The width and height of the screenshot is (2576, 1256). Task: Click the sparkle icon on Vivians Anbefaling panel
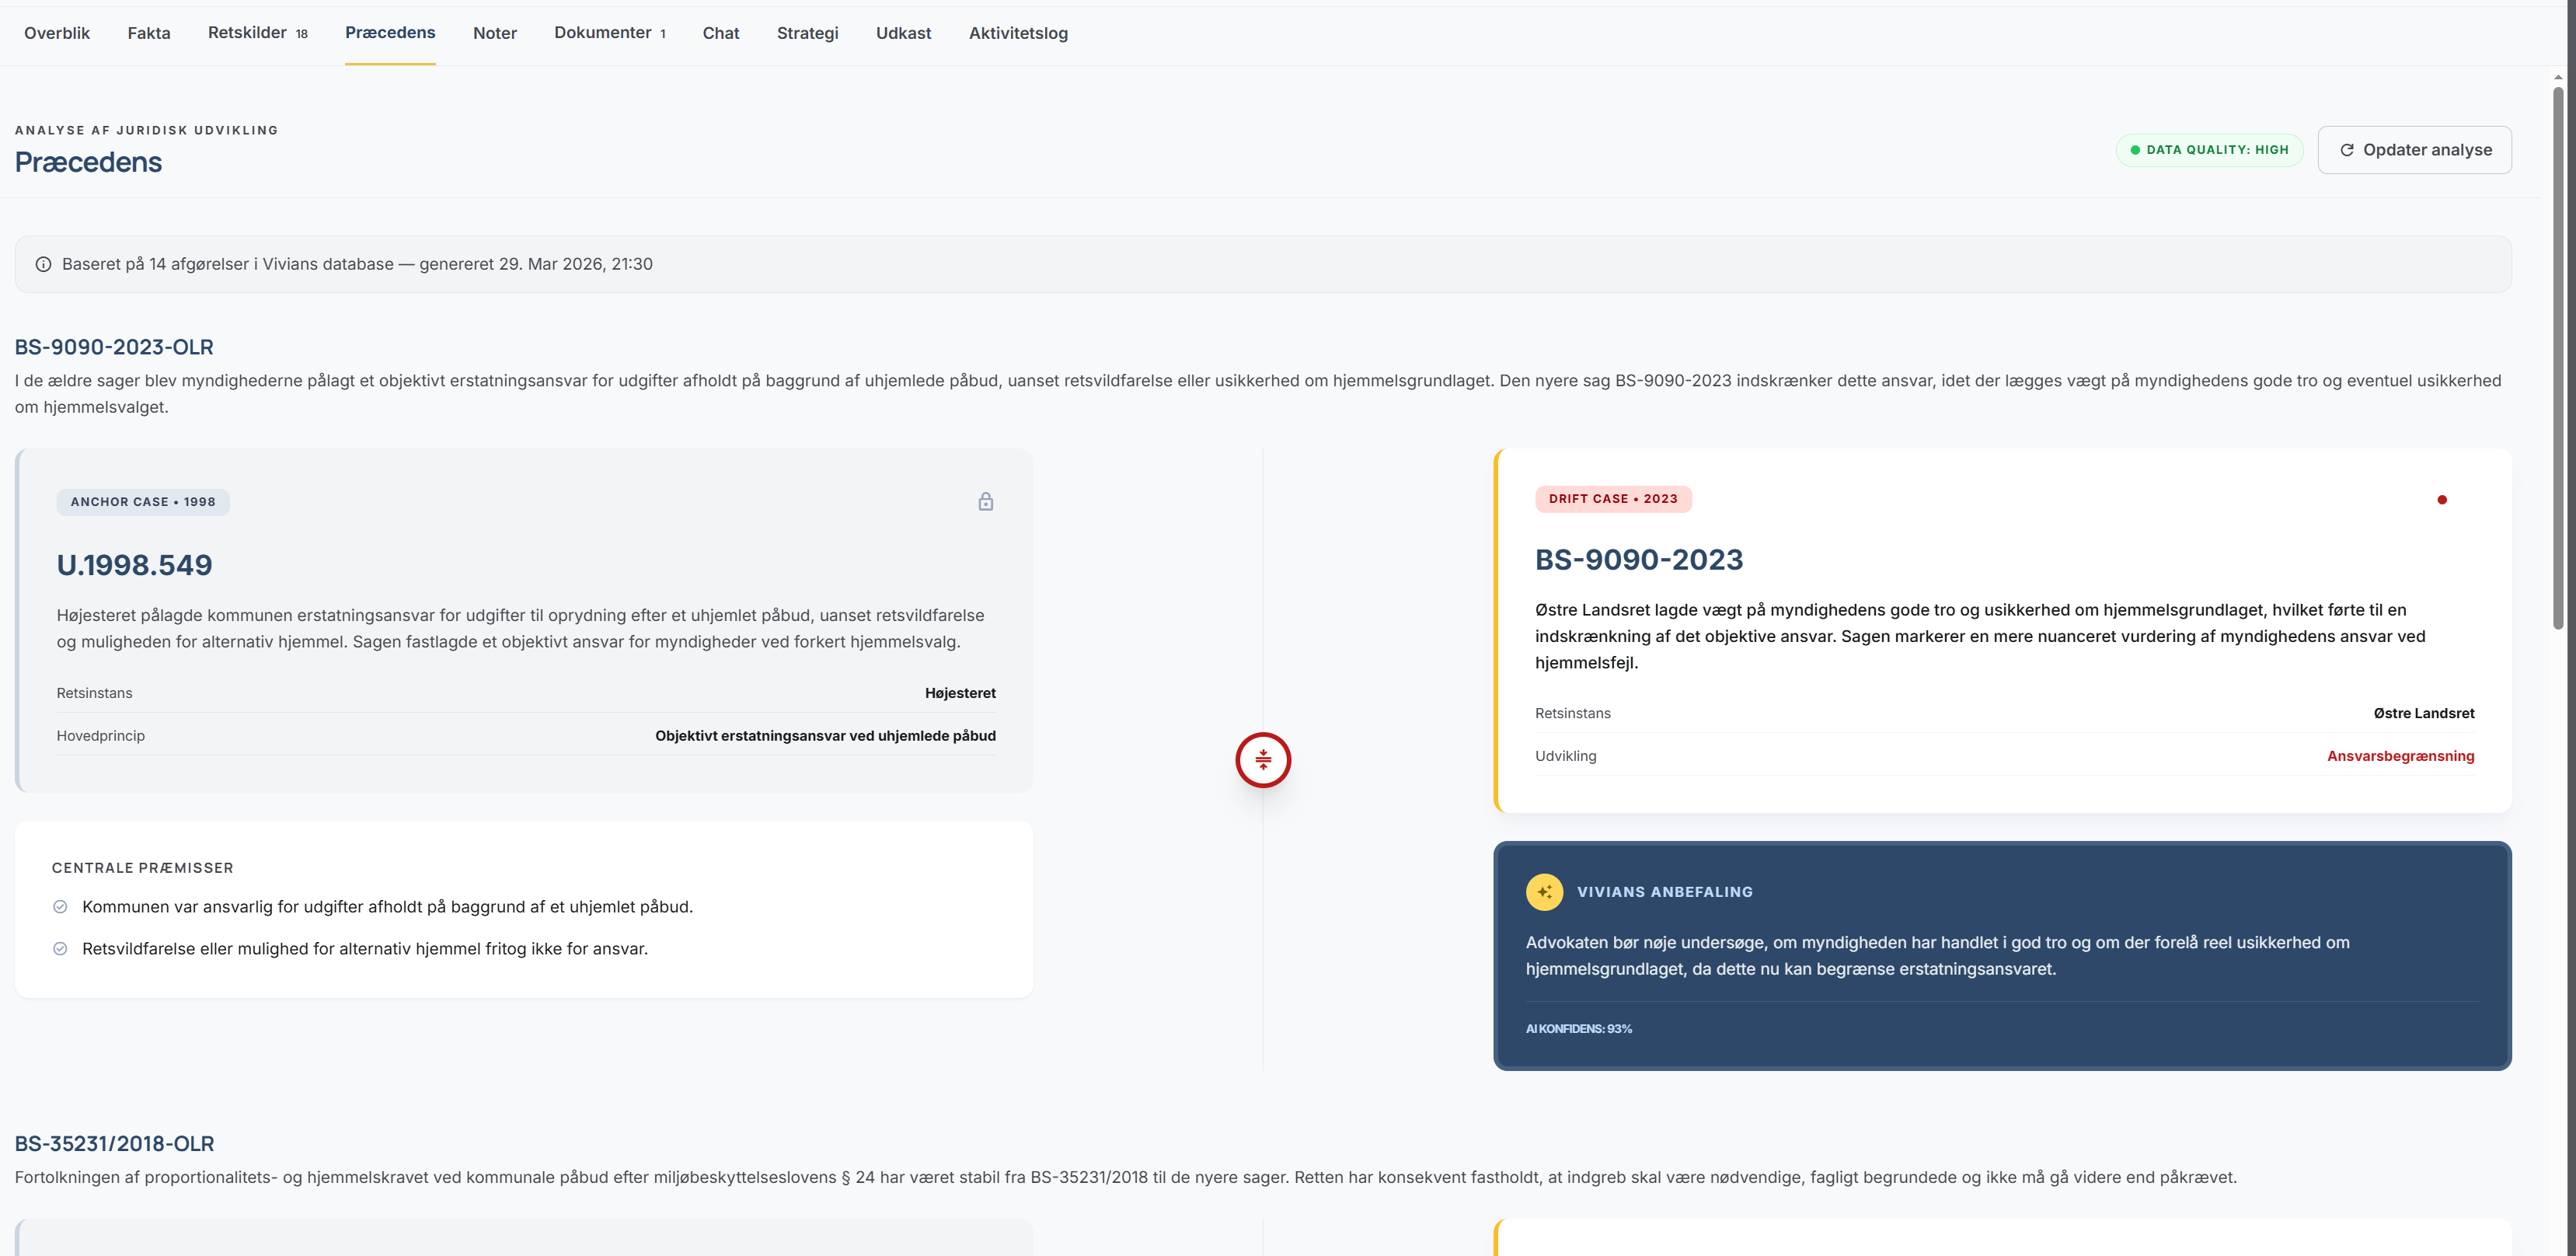[x=1543, y=891]
